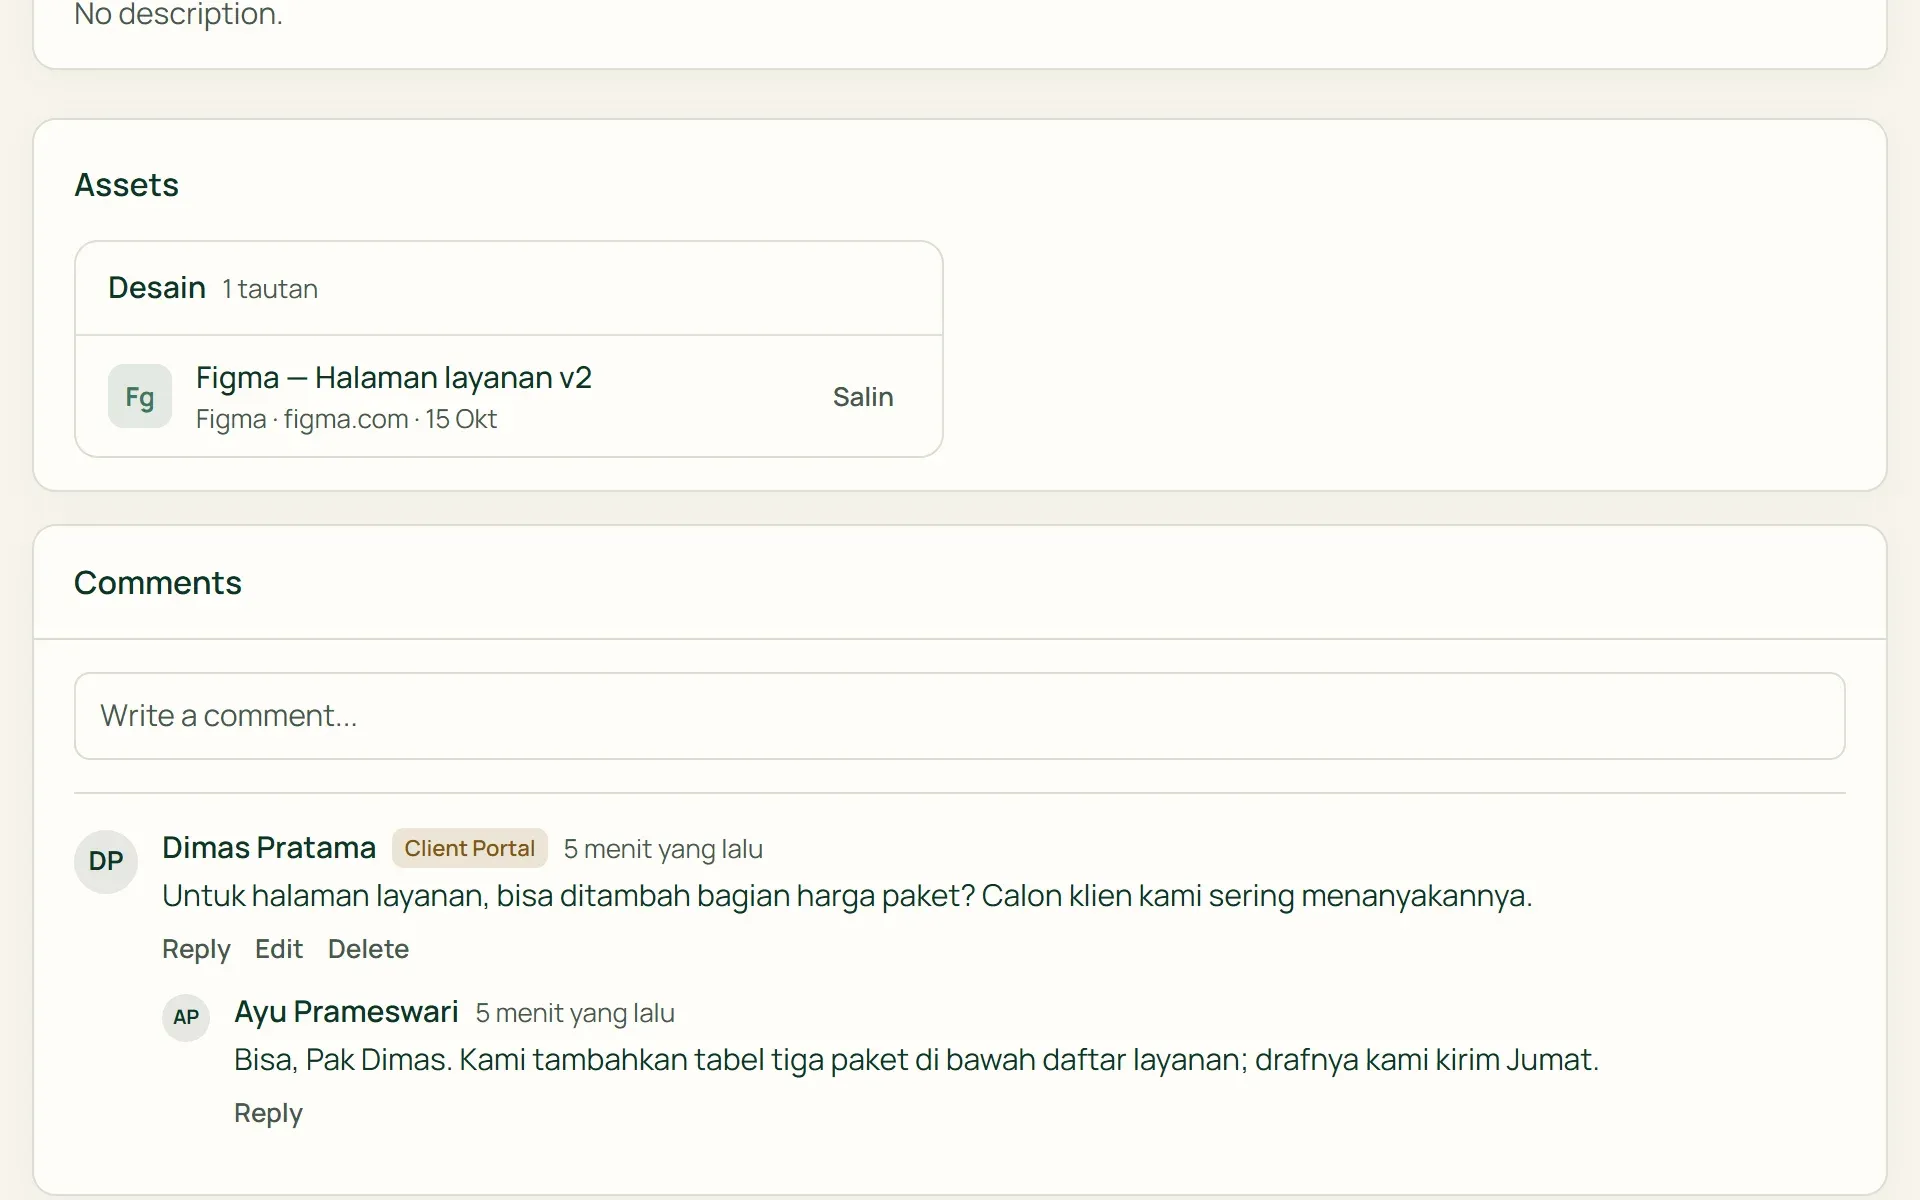This screenshot has height=1200, width=1920.
Task: Delete Dimas Pratama's comment
Action: (368, 949)
